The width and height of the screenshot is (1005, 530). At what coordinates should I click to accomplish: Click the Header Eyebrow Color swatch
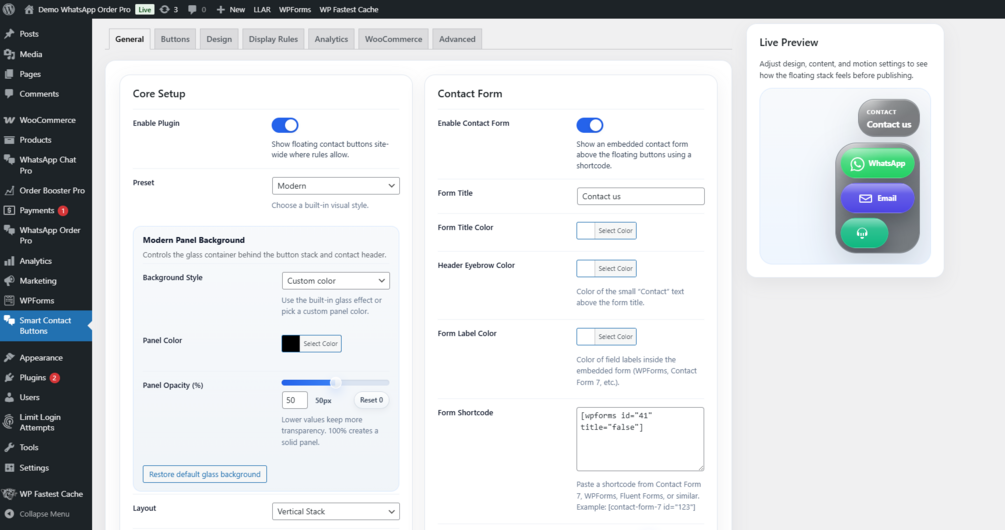[585, 269]
